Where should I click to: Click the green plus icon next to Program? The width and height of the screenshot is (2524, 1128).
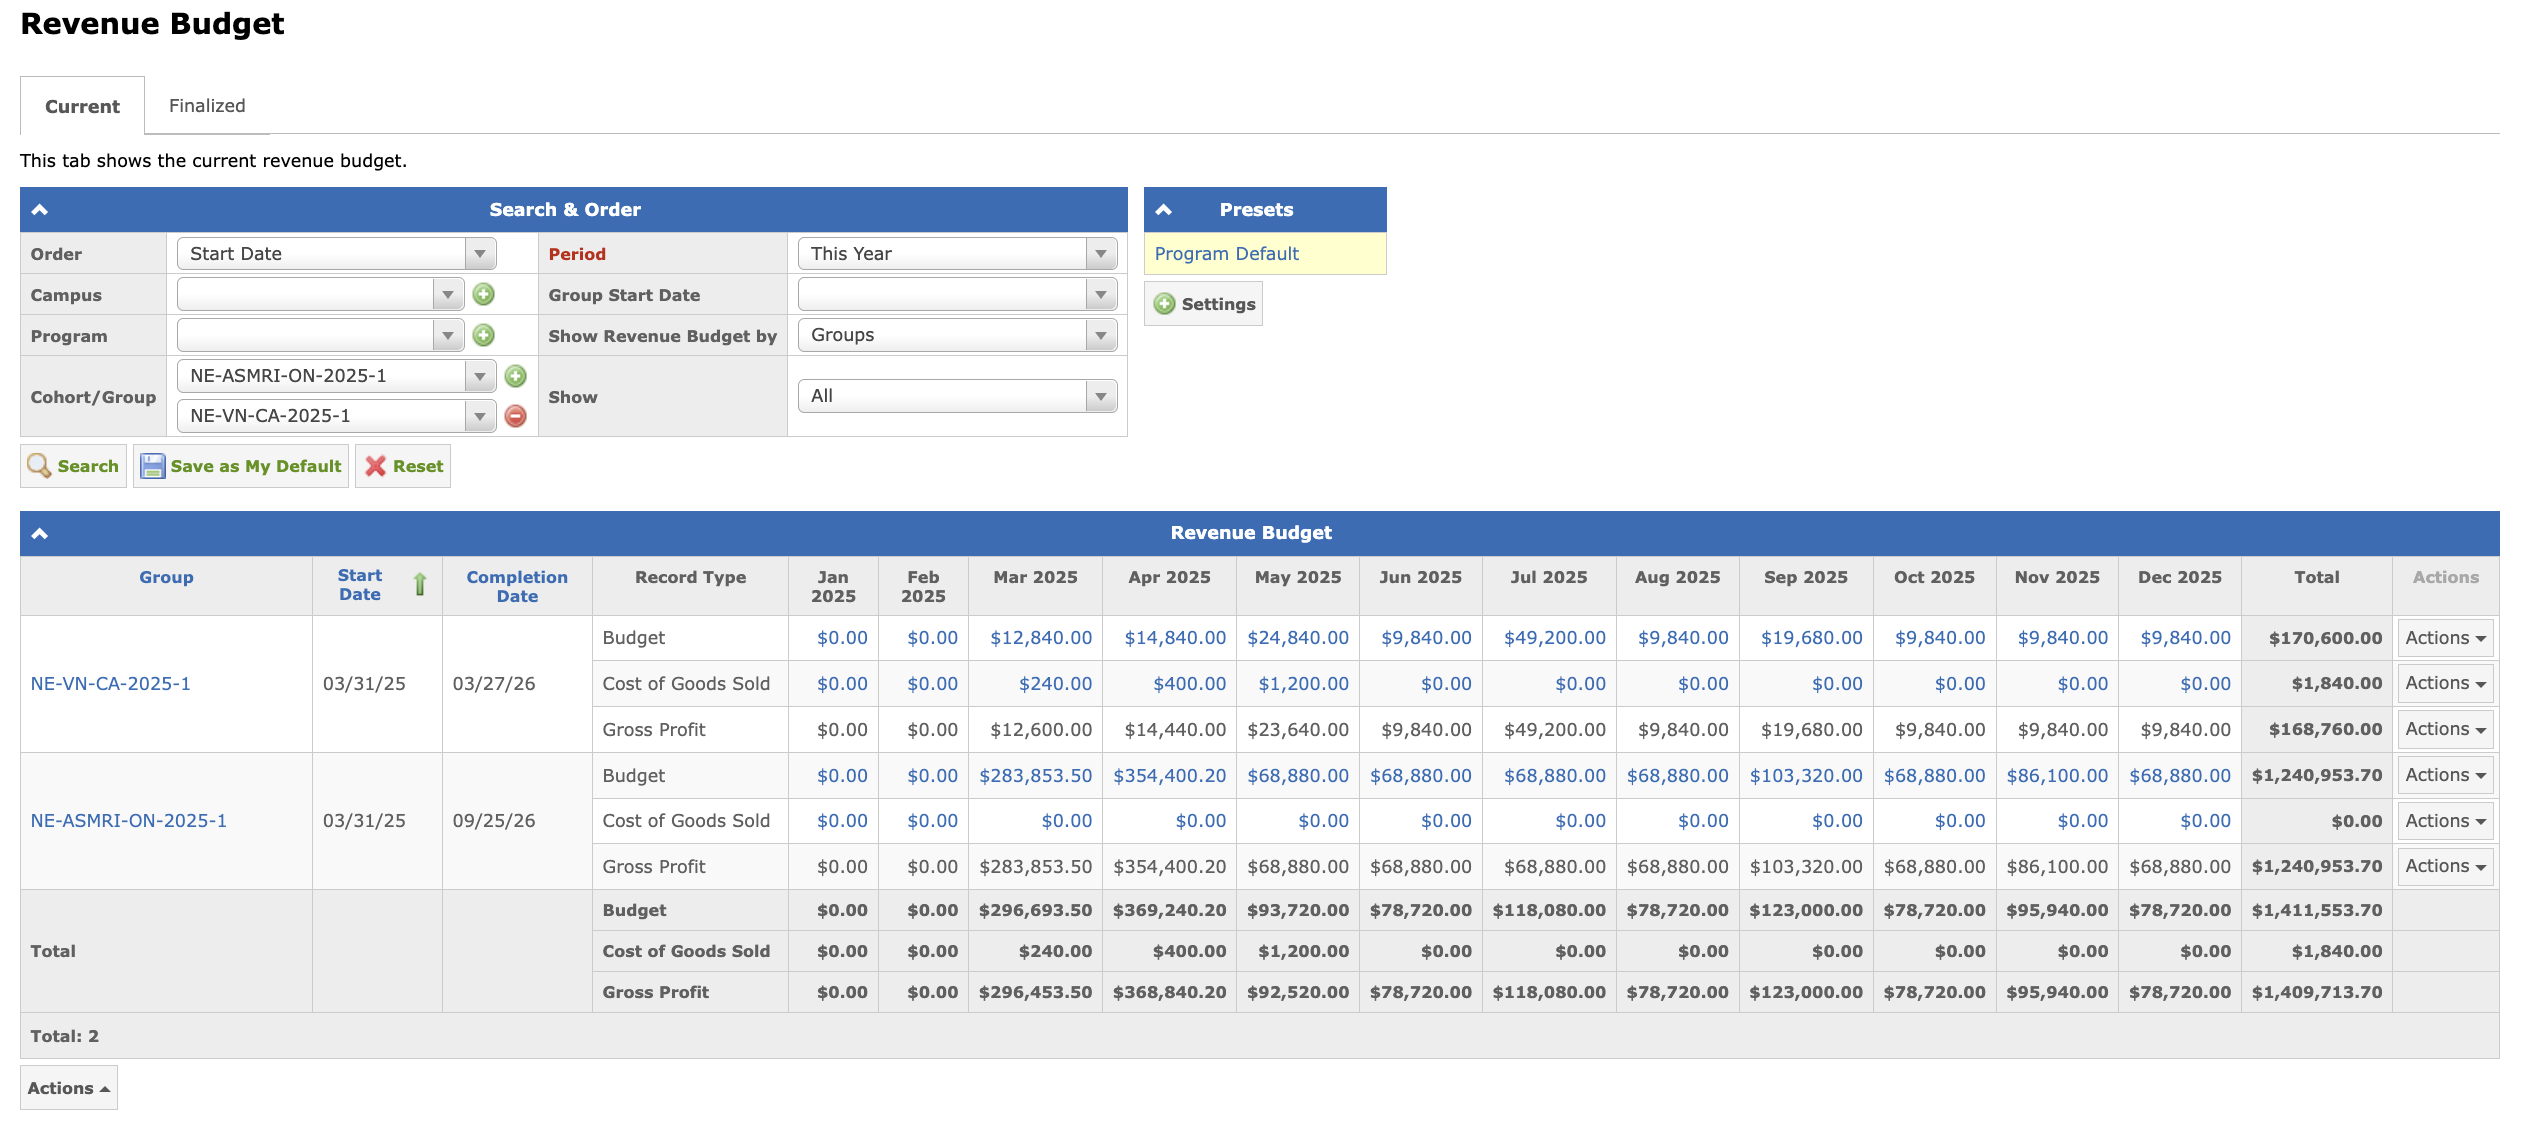[484, 336]
